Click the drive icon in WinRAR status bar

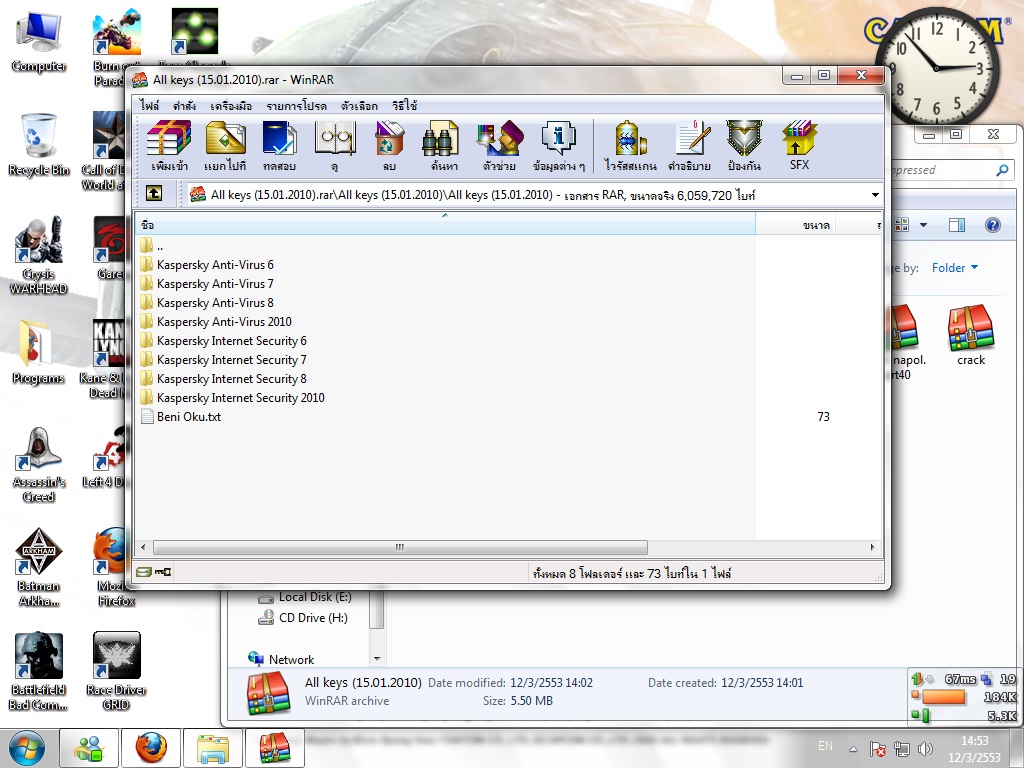tap(143, 572)
